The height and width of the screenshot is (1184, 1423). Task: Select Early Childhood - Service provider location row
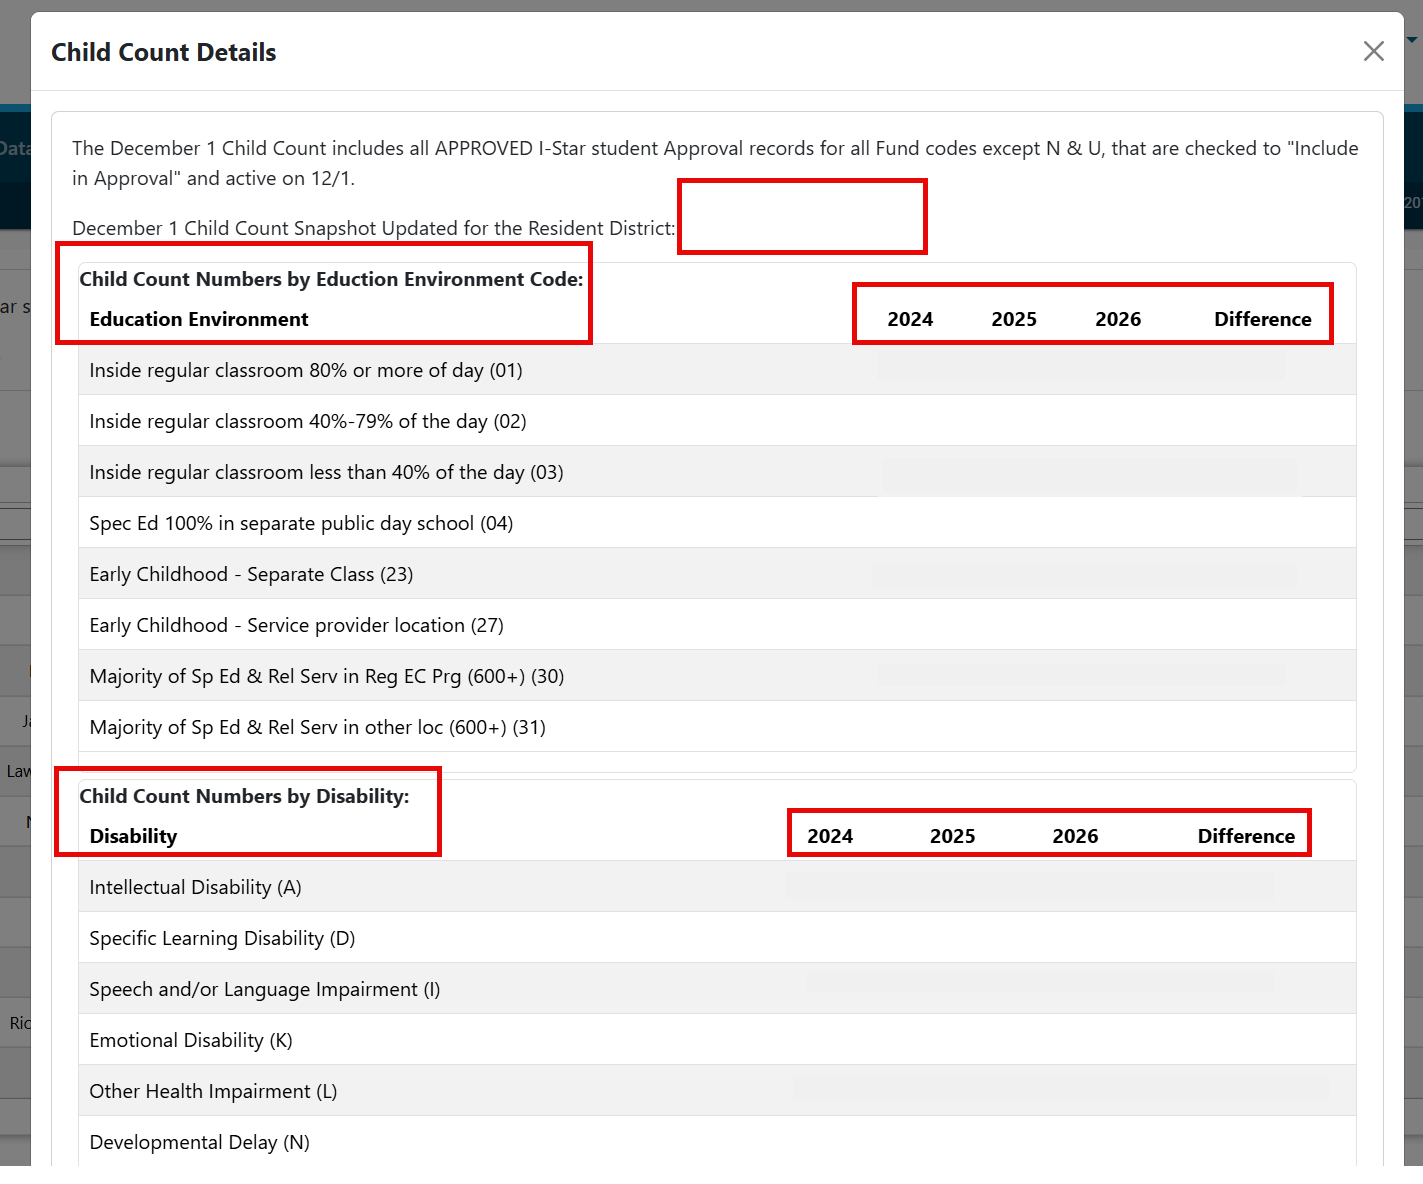tap(296, 625)
